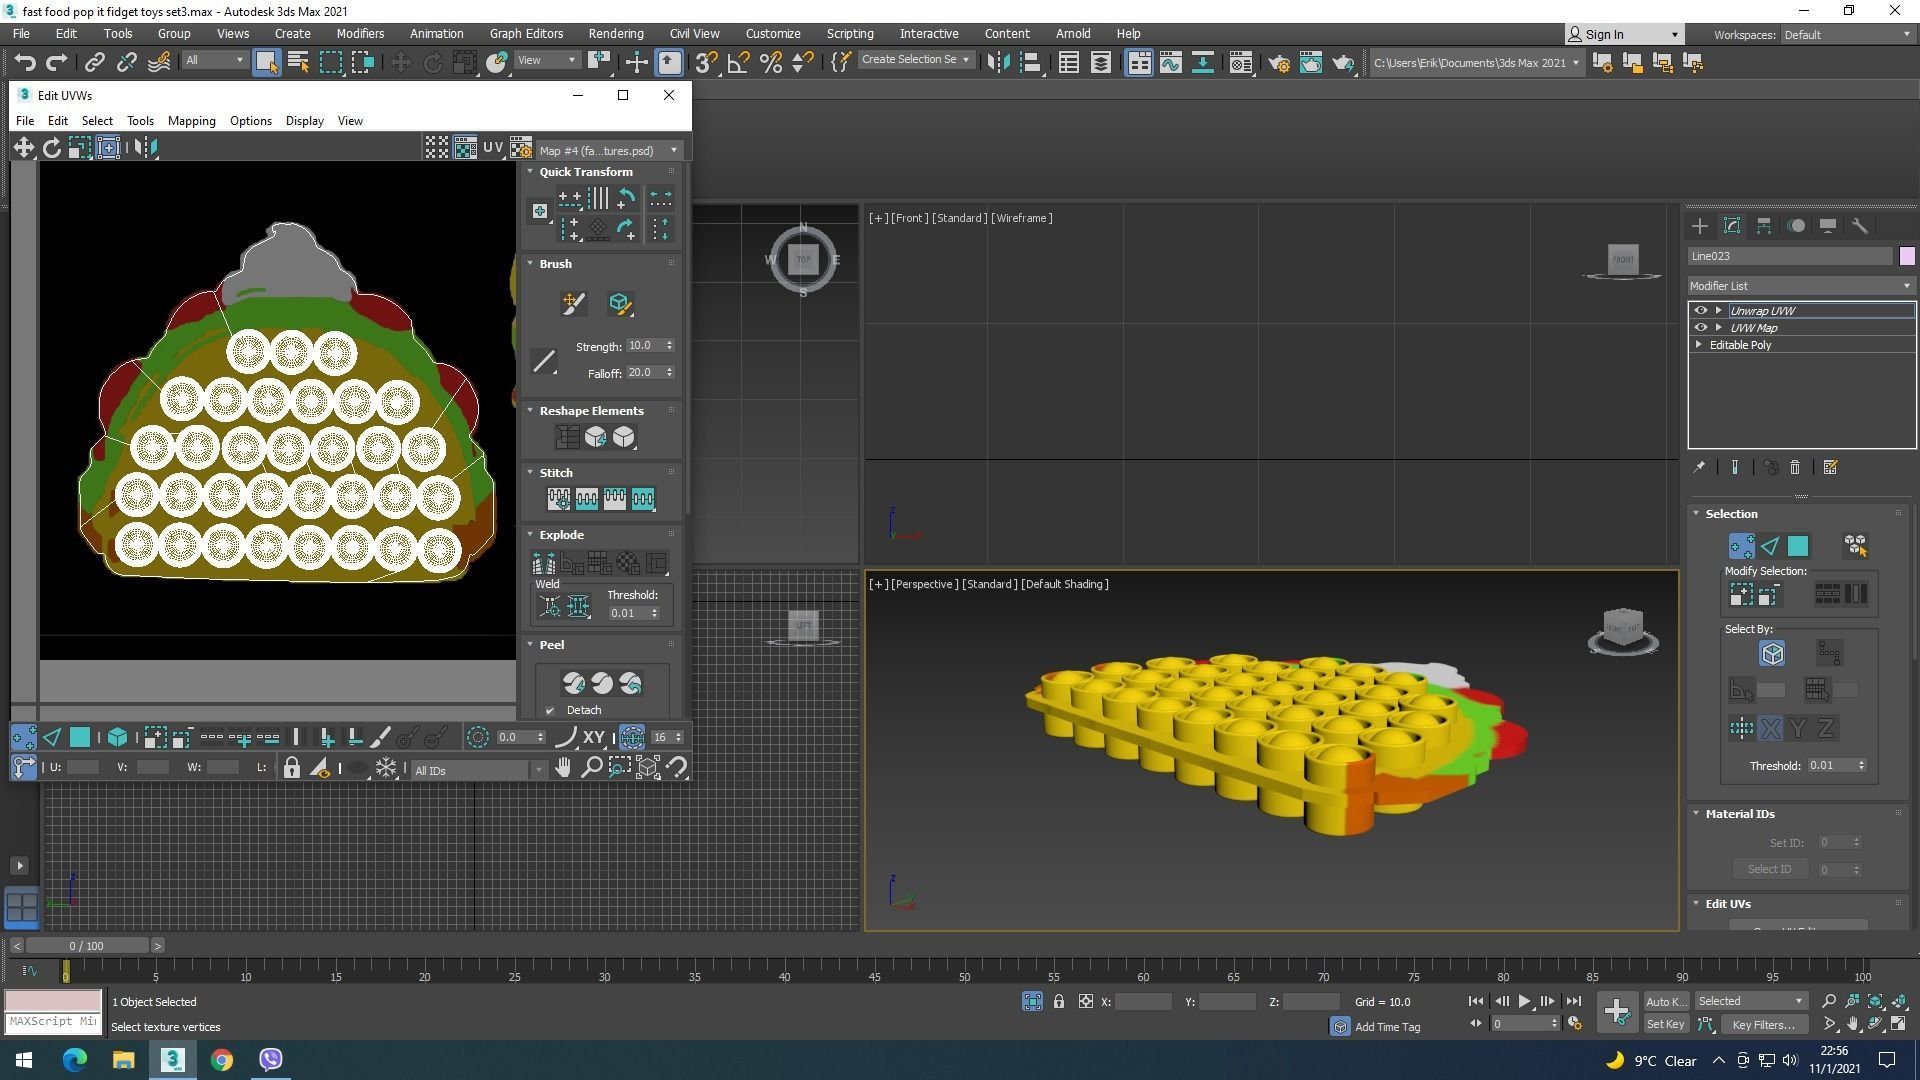
Task: Click the Sign In button
Action: click(x=1622, y=34)
